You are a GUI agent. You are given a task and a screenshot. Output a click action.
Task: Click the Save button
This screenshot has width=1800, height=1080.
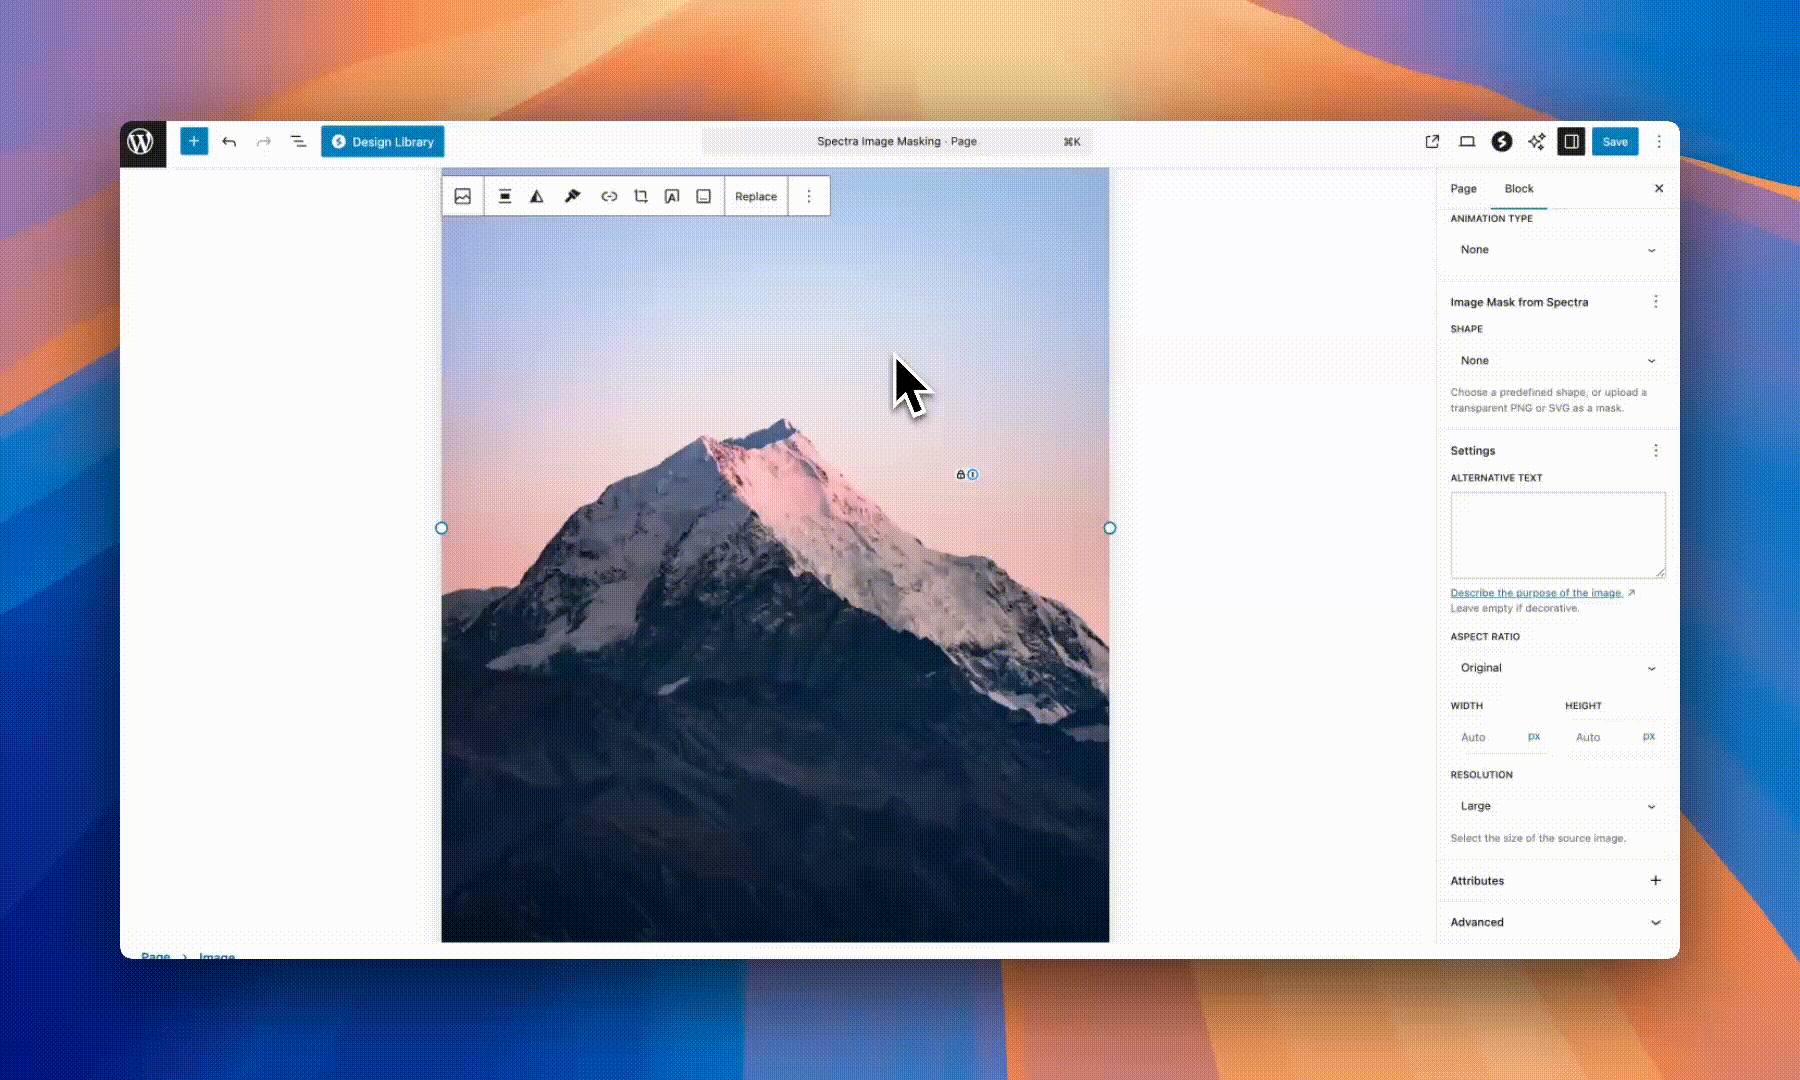tap(1615, 142)
